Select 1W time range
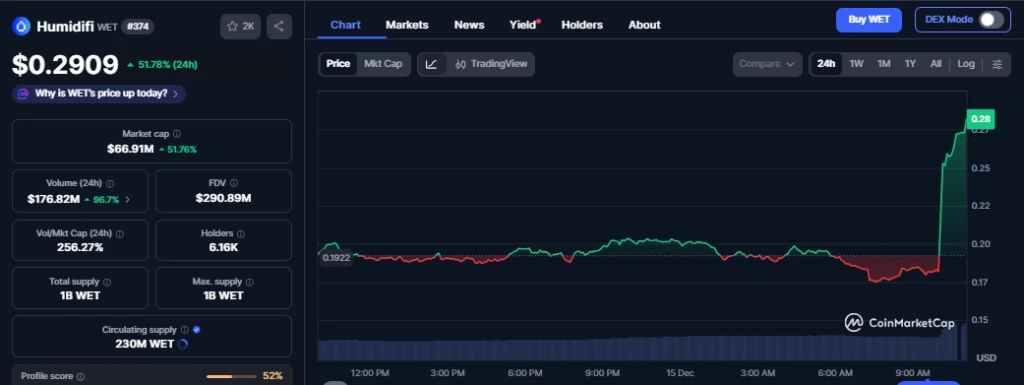Image resolution: width=1024 pixels, height=385 pixels. point(856,64)
